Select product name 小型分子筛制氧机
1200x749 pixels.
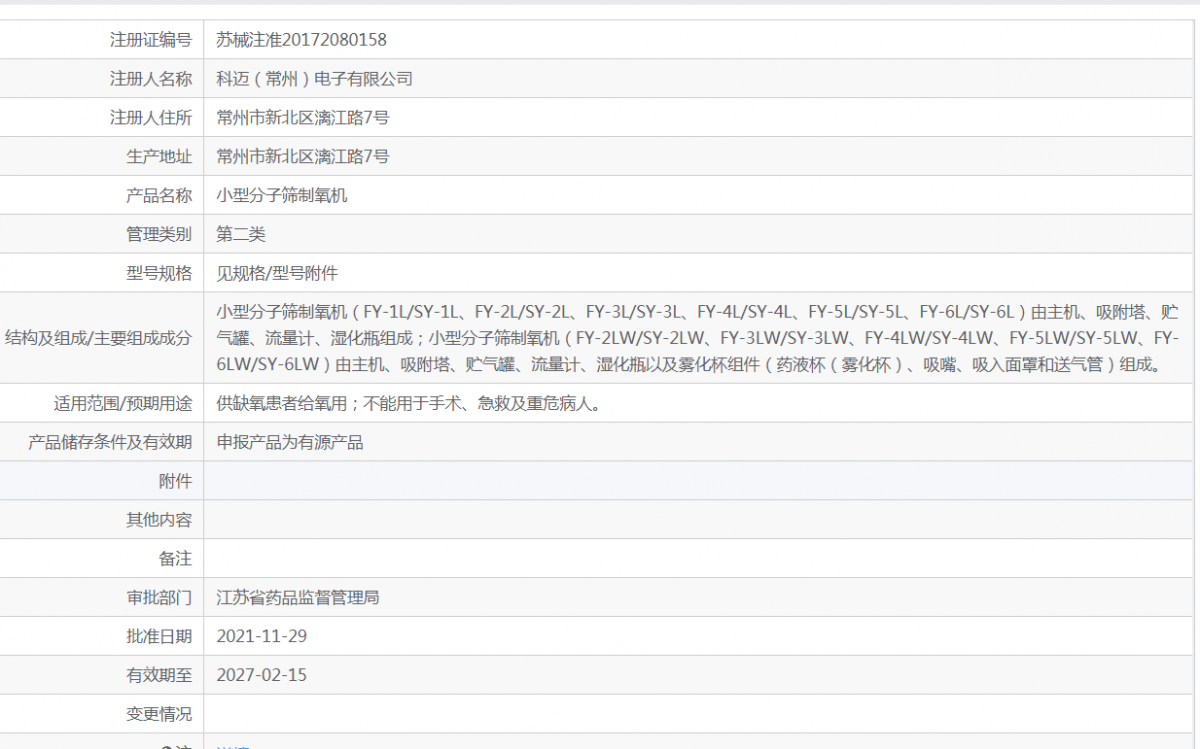pyautogui.click(x=282, y=196)
